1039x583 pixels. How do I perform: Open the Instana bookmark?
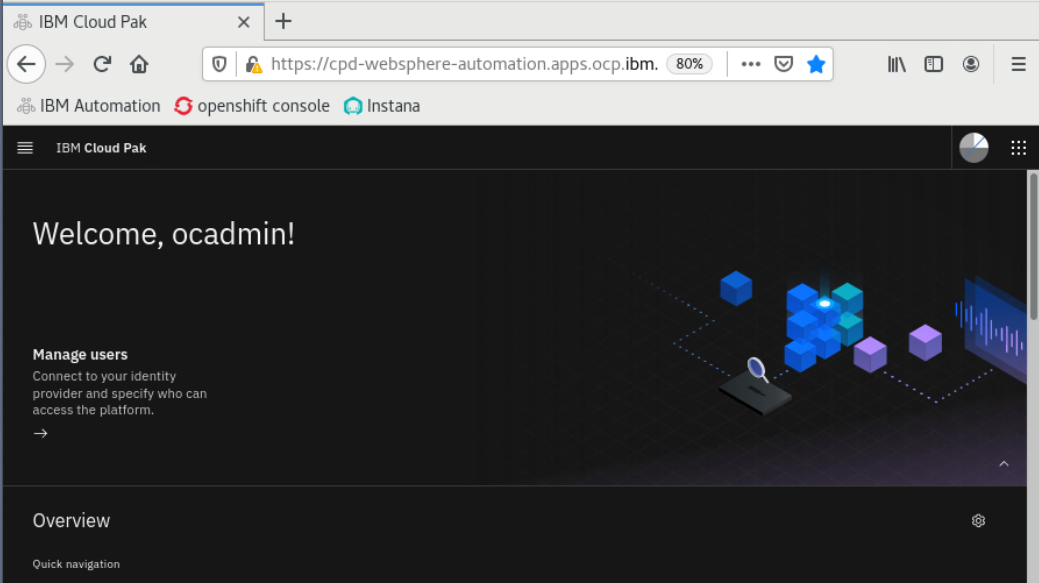coord(381,105)
